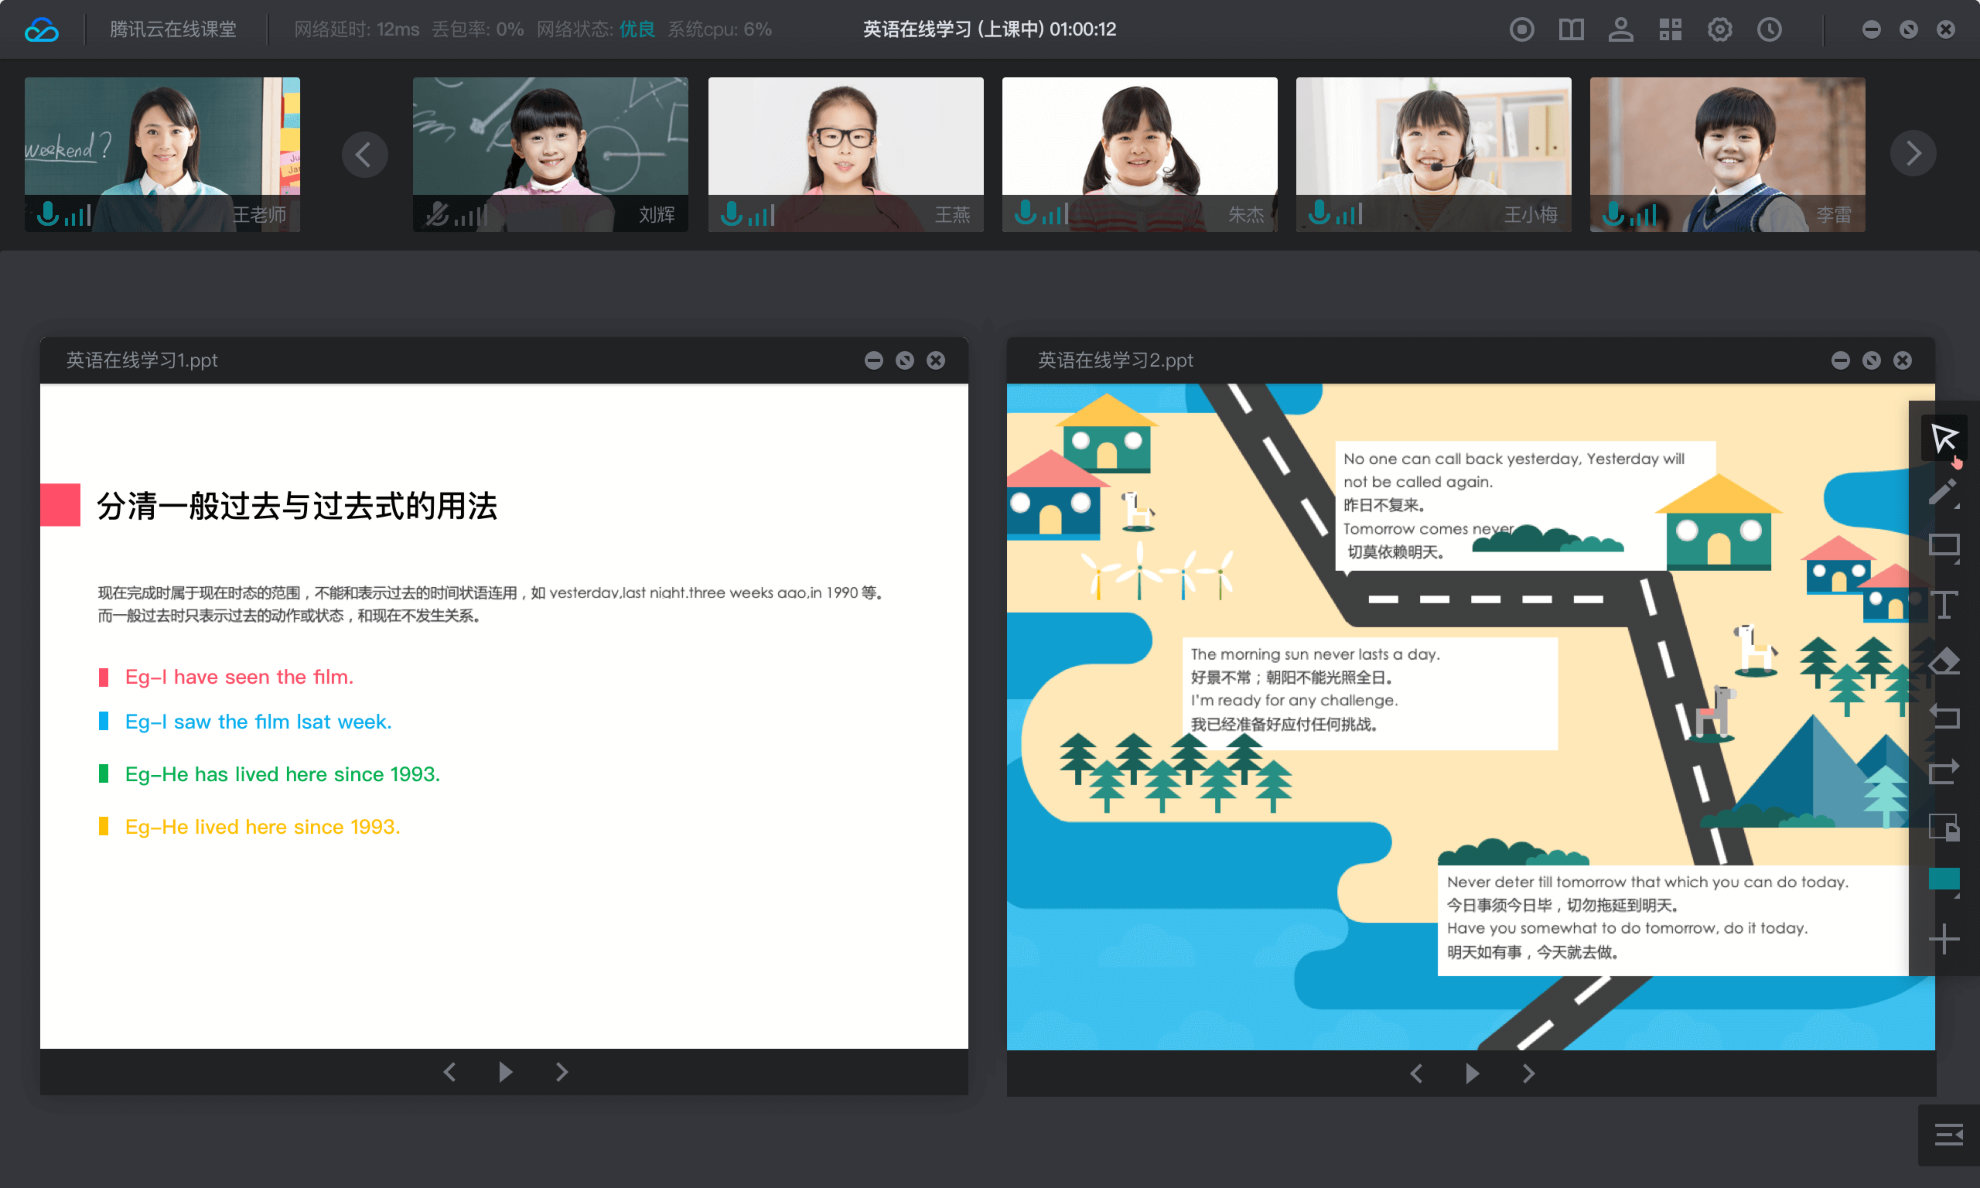Go to next slide in 英语在线学习1.ppt
Screen dimensions: 1980x1188
point(562,1072)
